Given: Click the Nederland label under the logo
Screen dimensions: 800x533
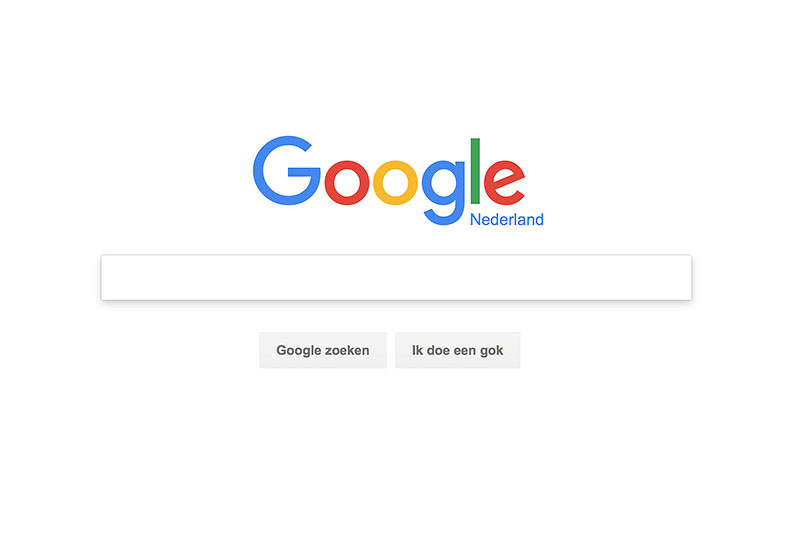Looking at the screenshot, I should click(507, 220).
